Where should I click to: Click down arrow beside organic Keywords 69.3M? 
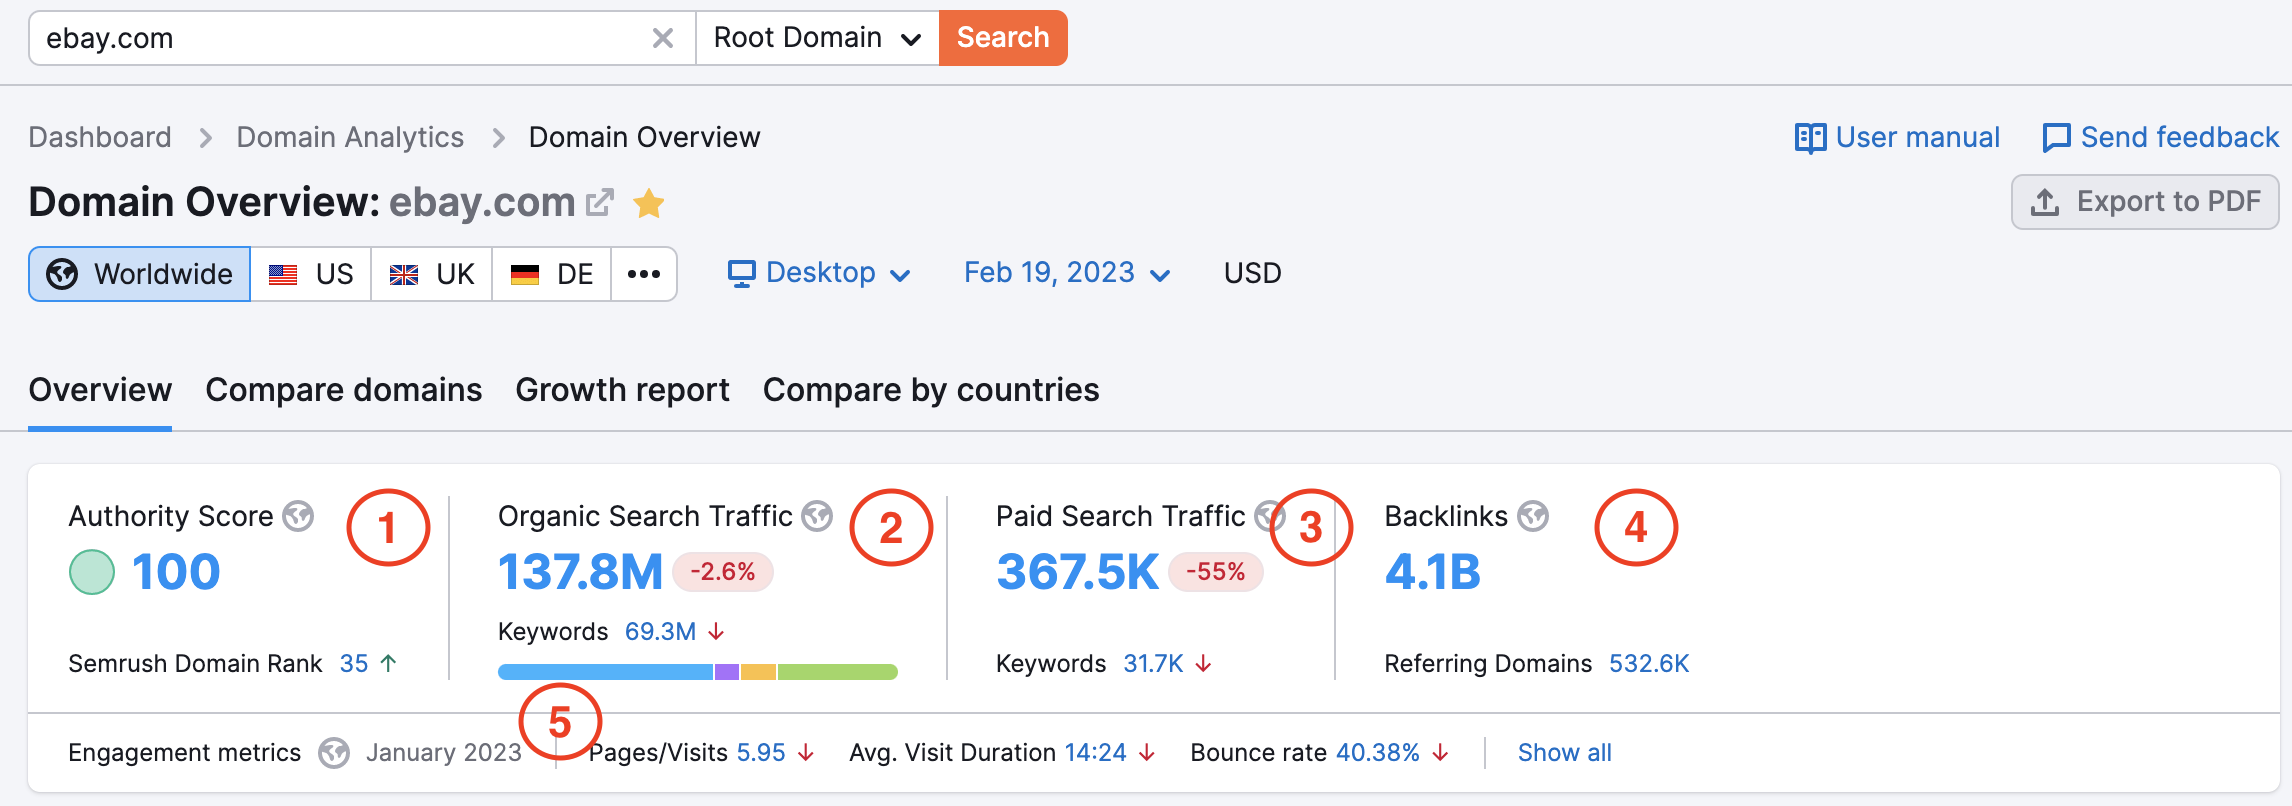(x=716, y=632)
